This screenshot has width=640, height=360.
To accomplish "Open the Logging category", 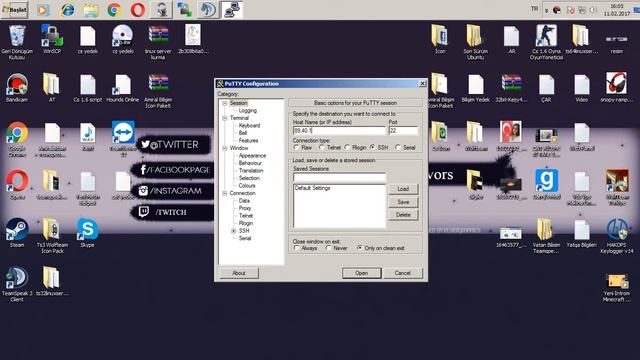I will [248, 111].
